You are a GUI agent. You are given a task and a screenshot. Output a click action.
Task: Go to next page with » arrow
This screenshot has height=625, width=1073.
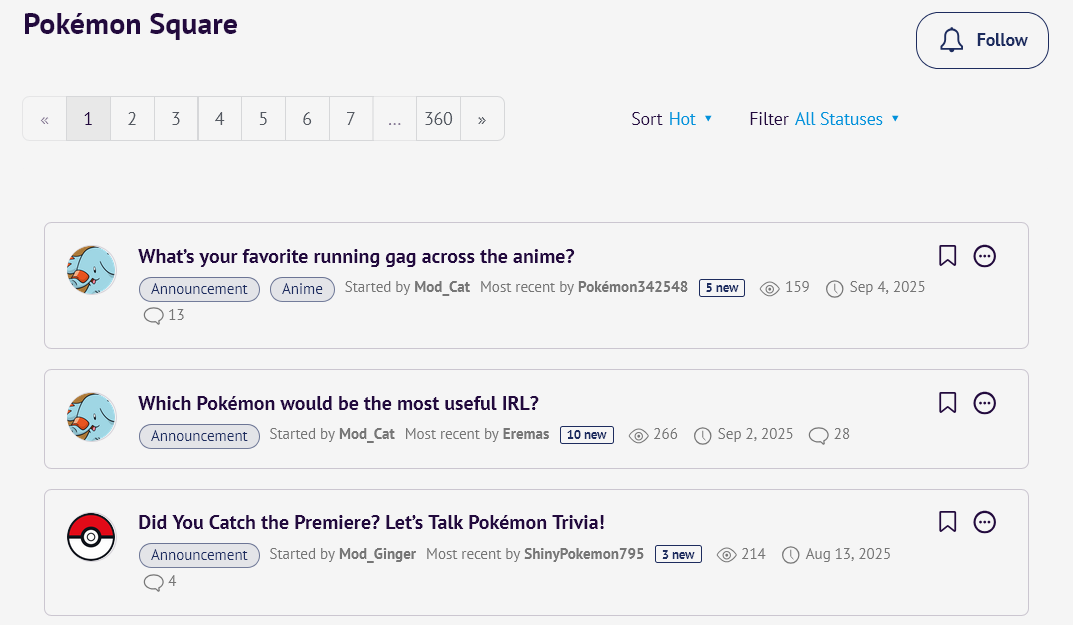pyautogui.click(x=482, y=119)
